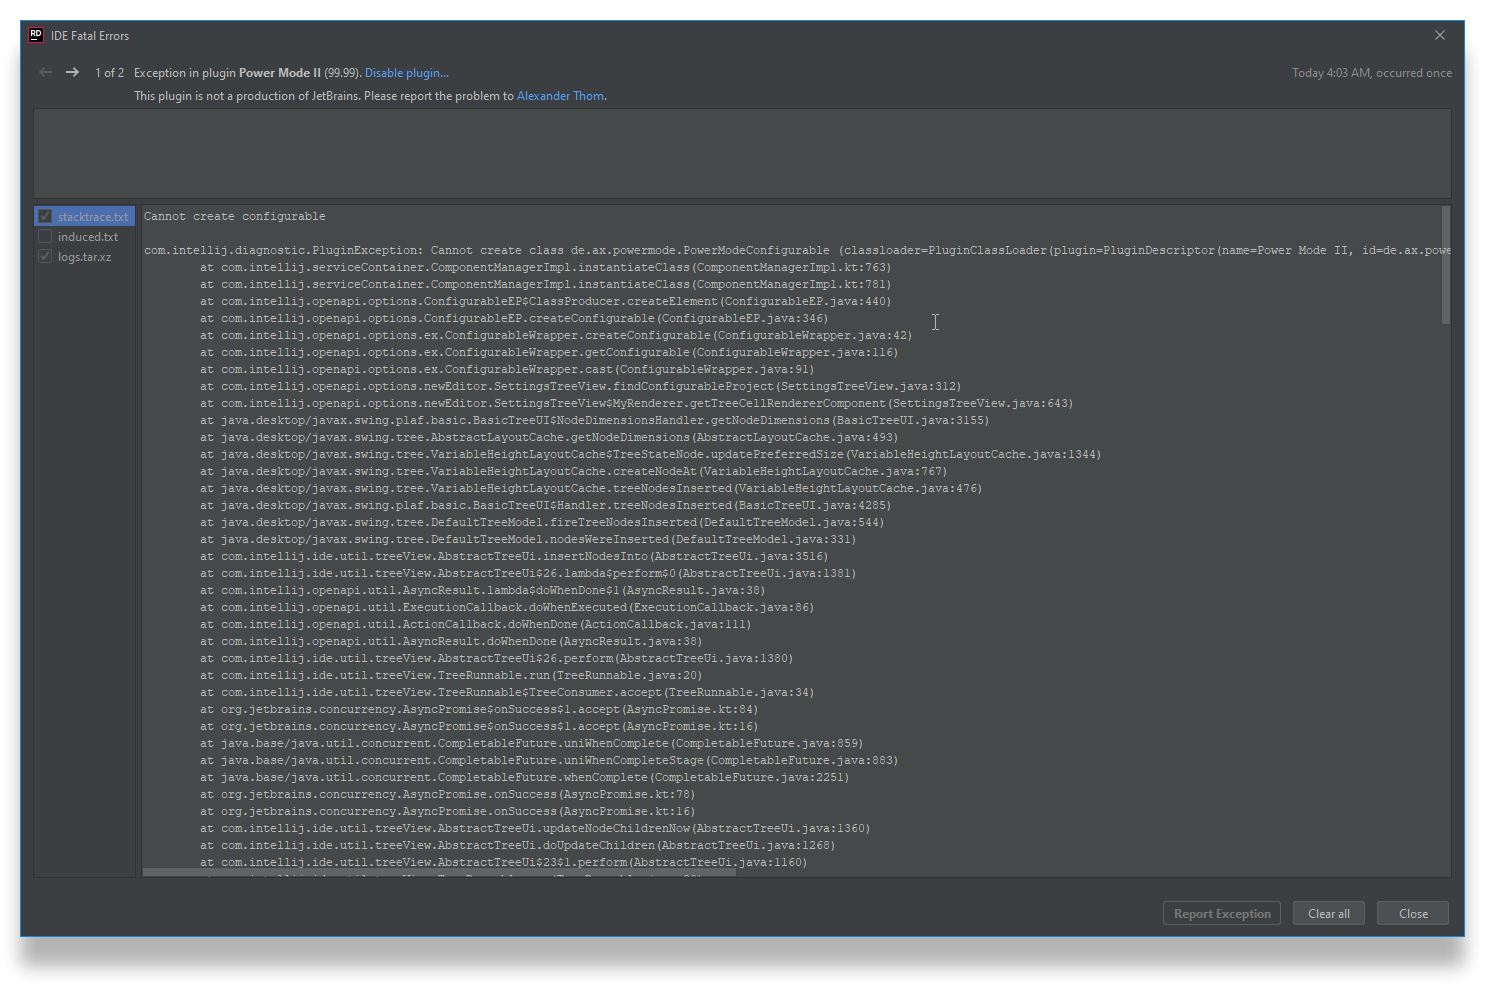Click the horizontal scrollbar below the stack trace
This screenshot has width=1485, height=987.
pyautogui.click(x=438, y=872)
